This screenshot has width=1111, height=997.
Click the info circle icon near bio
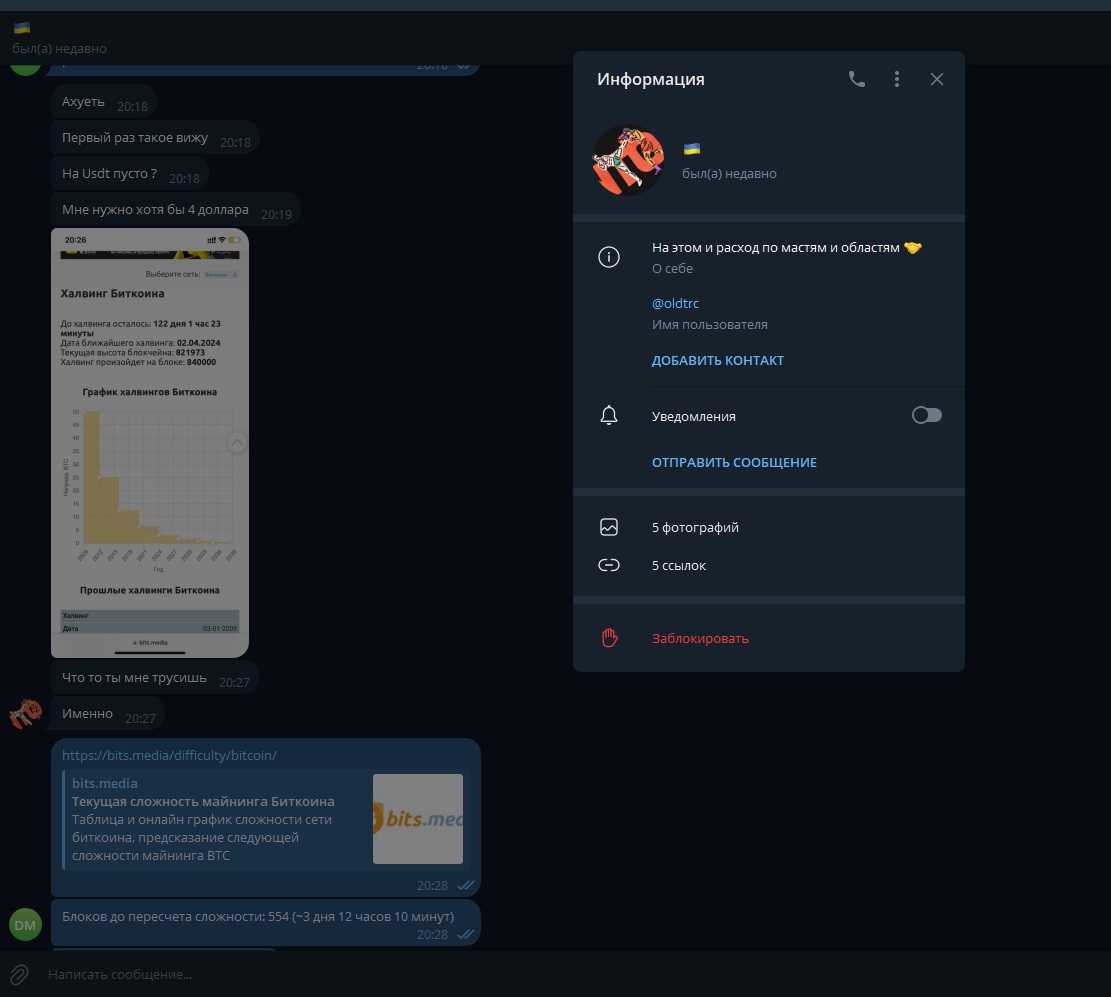609,257
